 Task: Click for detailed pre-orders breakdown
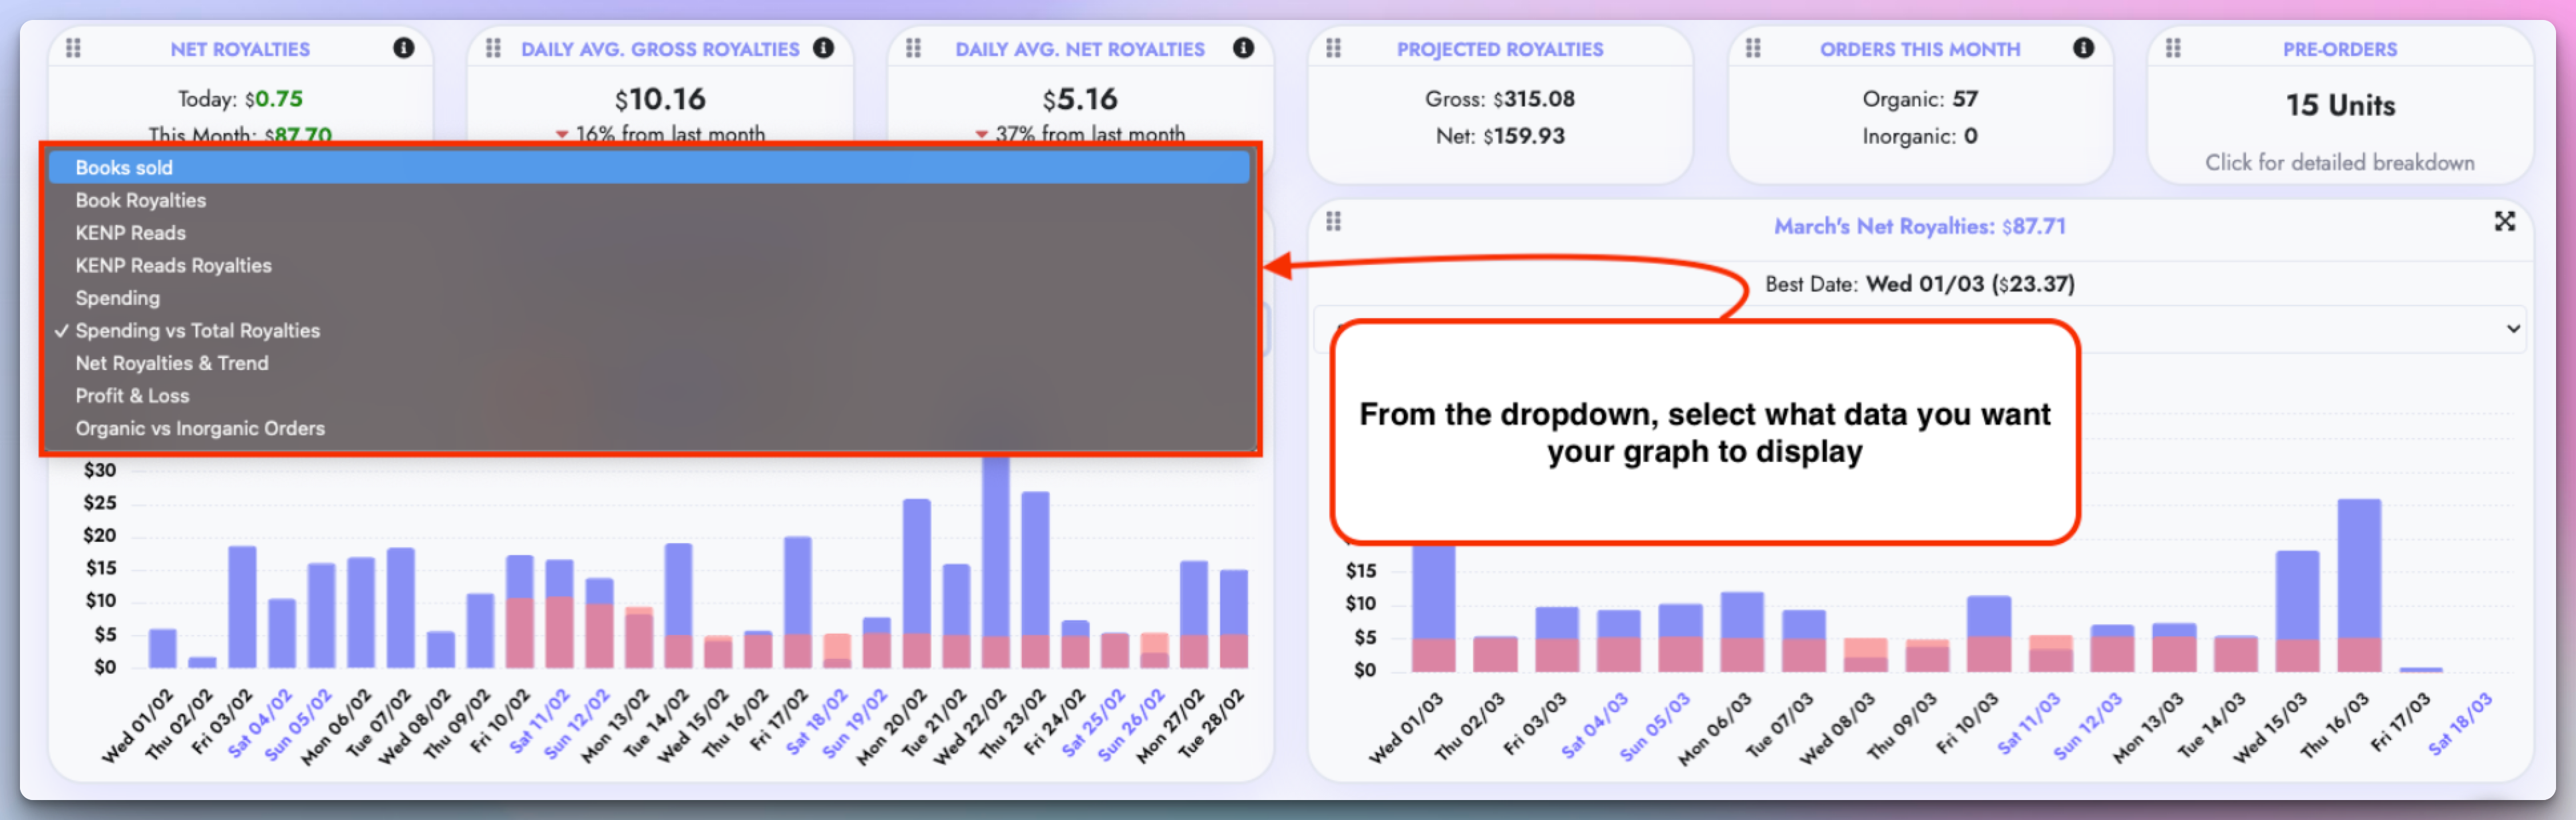tap(2340, 162)
